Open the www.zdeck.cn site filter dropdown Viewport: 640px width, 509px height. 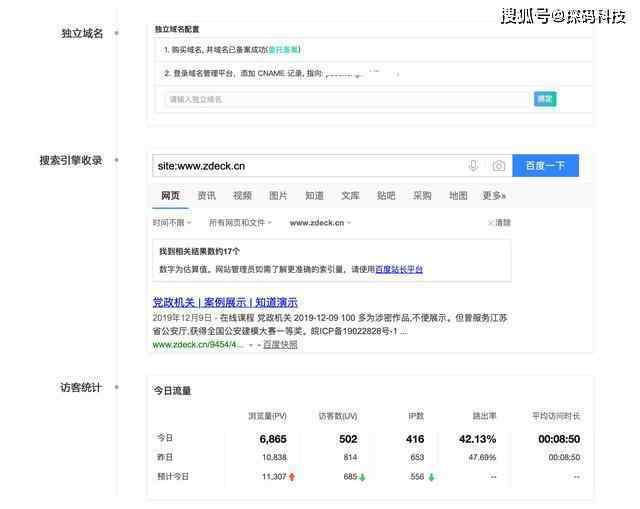(x=320, y=222)
